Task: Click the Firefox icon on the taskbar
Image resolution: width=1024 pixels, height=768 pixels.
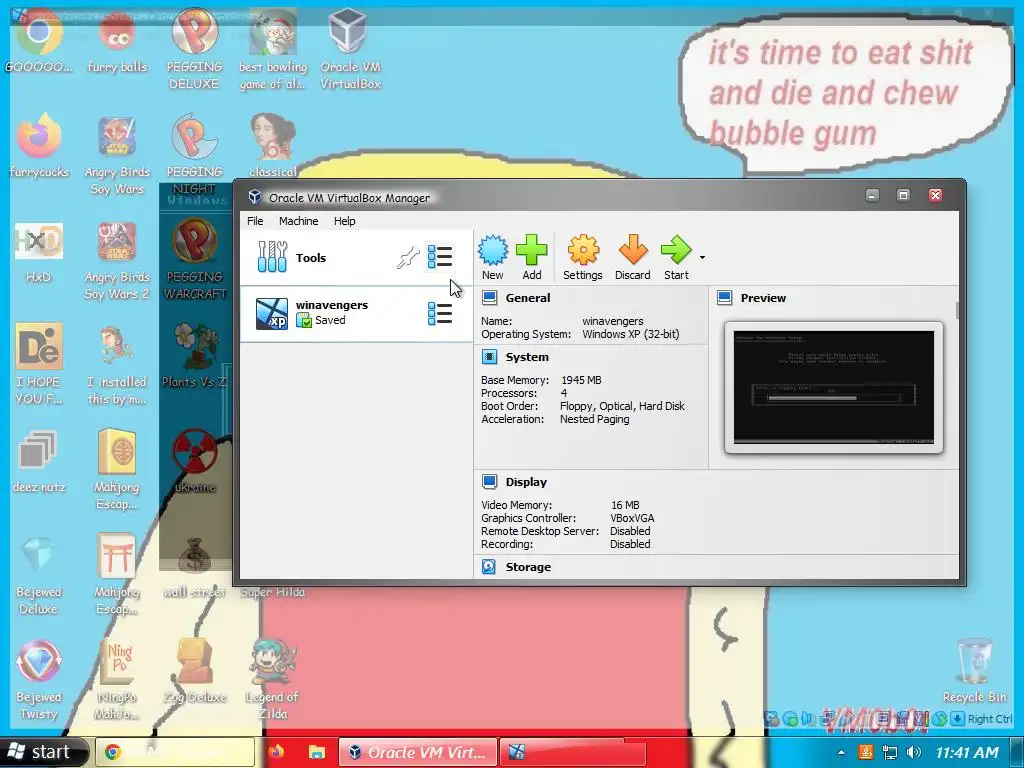Action: (276, 752)
